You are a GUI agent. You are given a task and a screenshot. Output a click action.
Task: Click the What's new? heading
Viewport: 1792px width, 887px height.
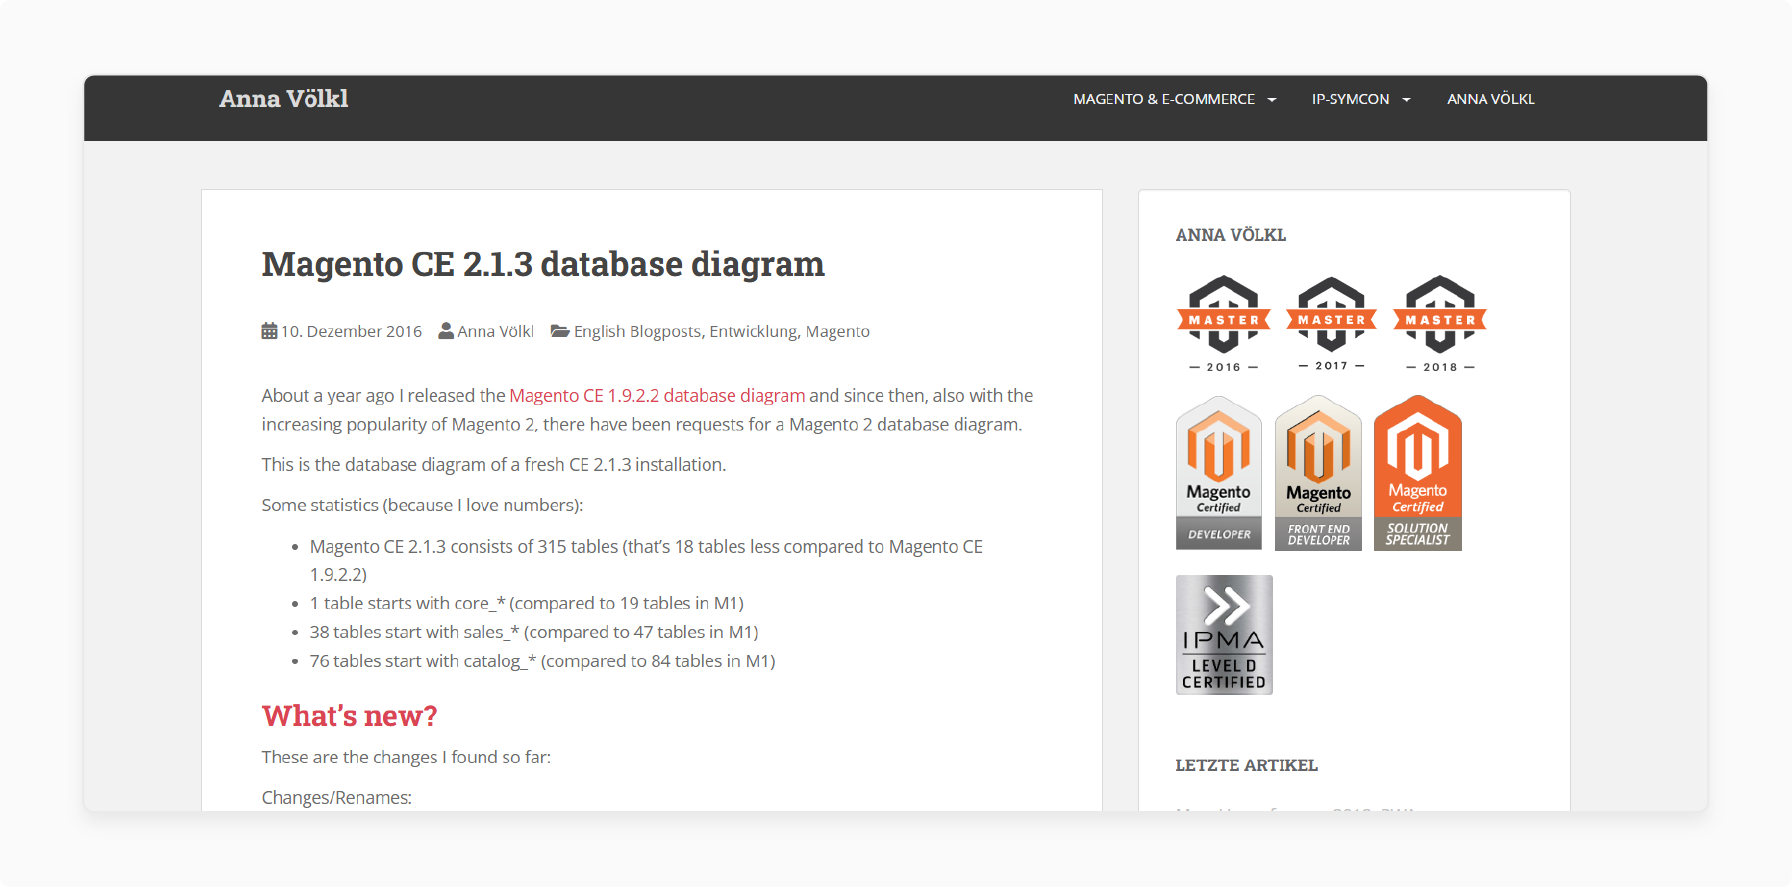[349, 716]
